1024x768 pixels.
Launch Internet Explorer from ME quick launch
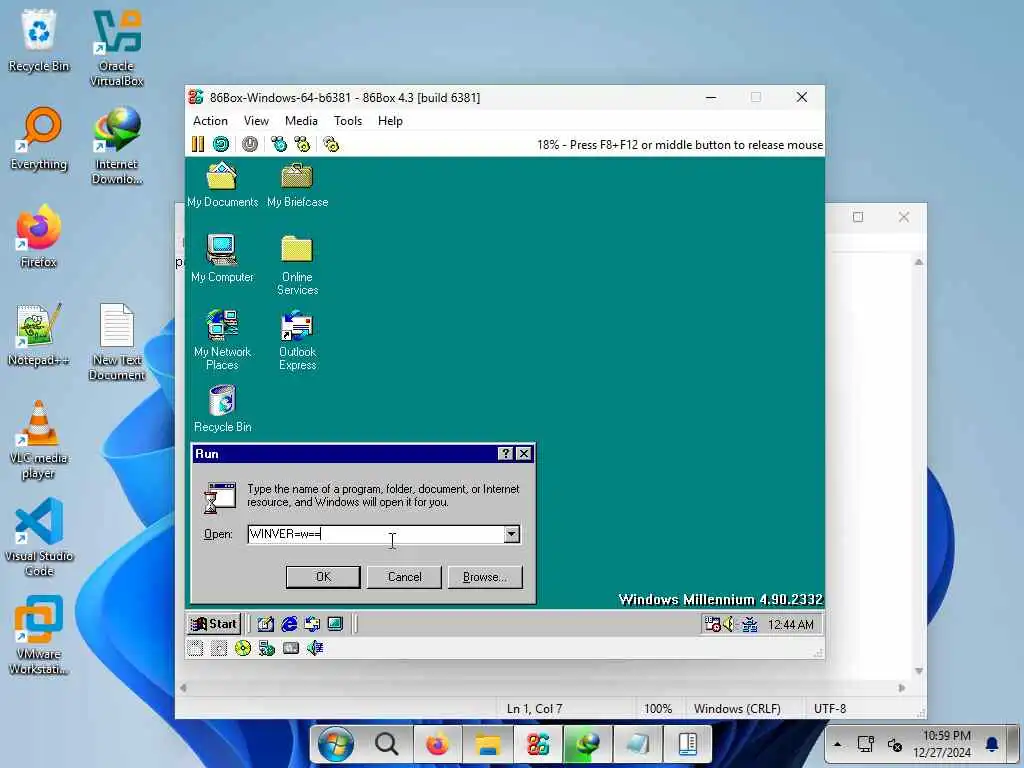coord(289,624)
